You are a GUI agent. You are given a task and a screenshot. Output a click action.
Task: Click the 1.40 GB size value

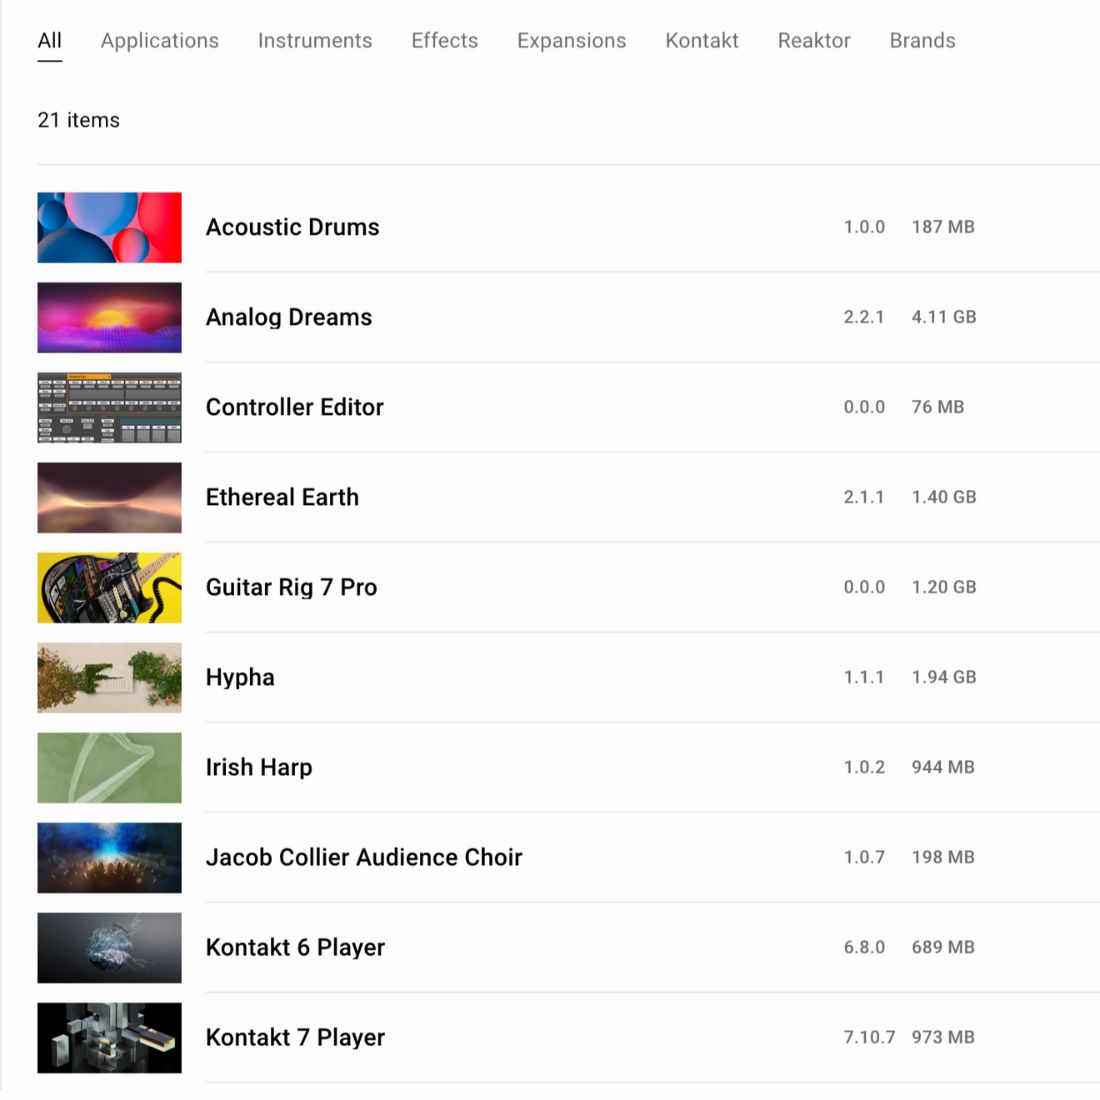coord(944,497)
